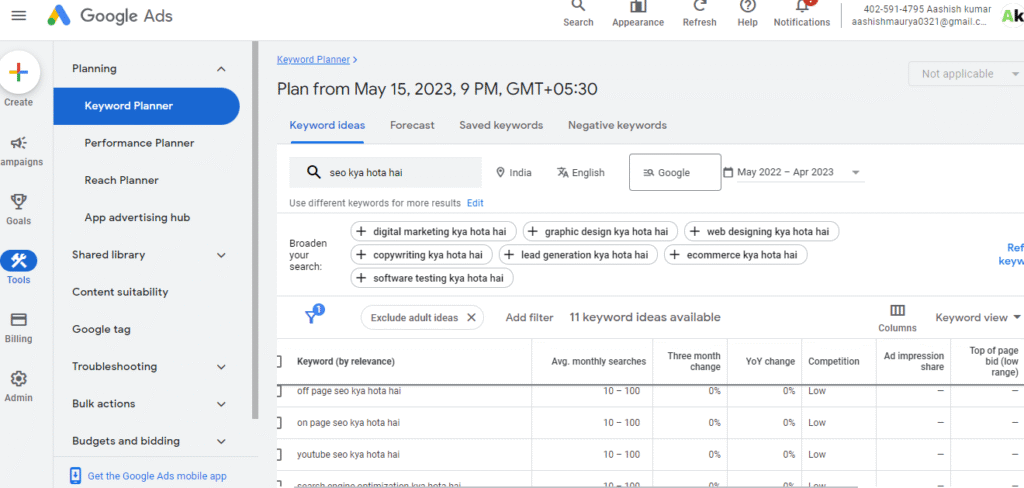1024x488 pixels.
Task: Click the Edit keywords link
Action: tap(475, 203)
